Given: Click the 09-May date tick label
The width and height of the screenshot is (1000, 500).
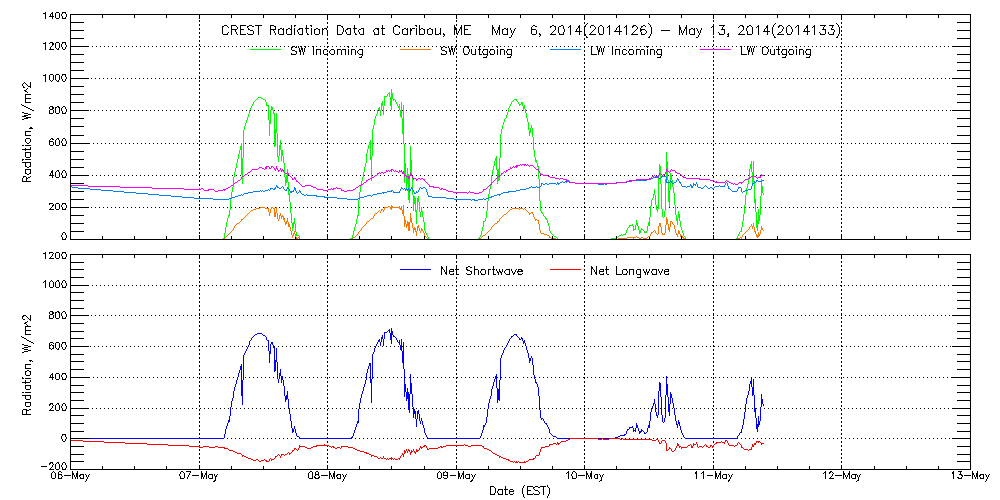Looking at the screenshot, I should (x=456, y=476).
